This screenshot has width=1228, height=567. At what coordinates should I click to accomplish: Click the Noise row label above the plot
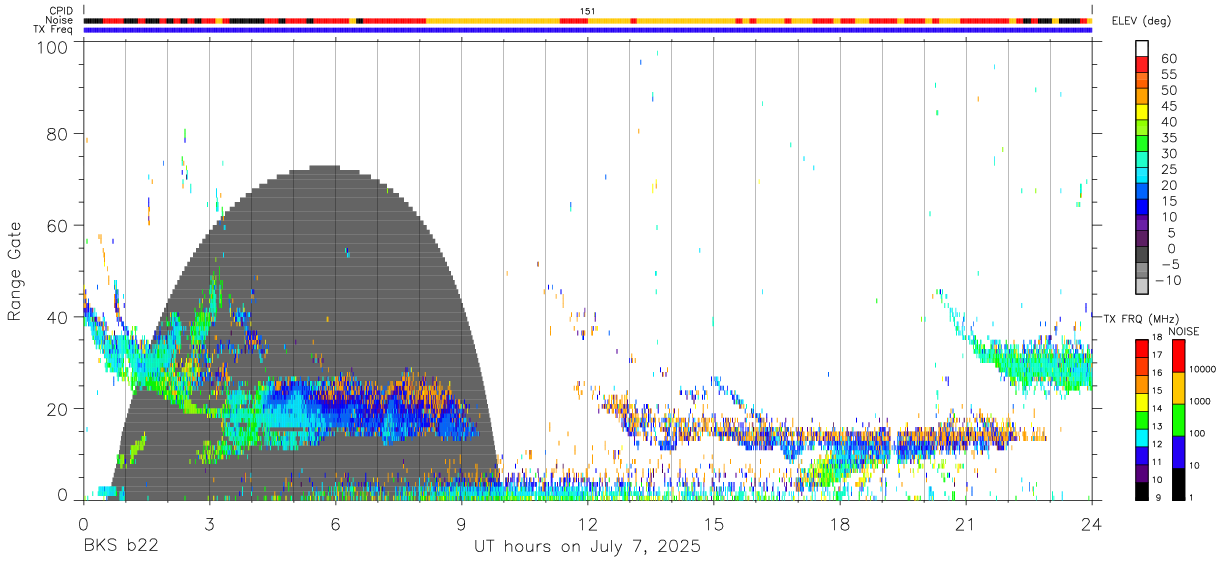(x=61, y=20)
